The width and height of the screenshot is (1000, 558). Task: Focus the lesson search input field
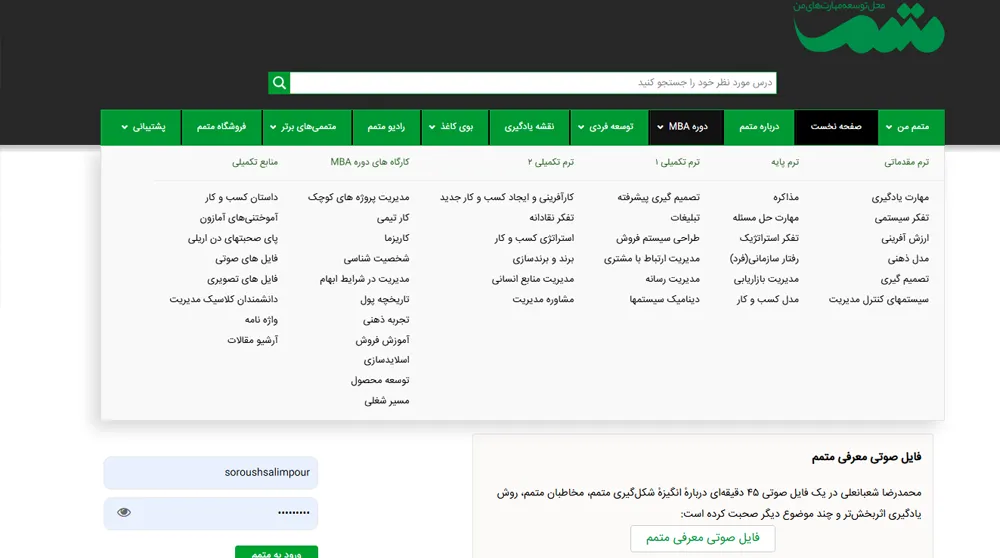[533, 83]
